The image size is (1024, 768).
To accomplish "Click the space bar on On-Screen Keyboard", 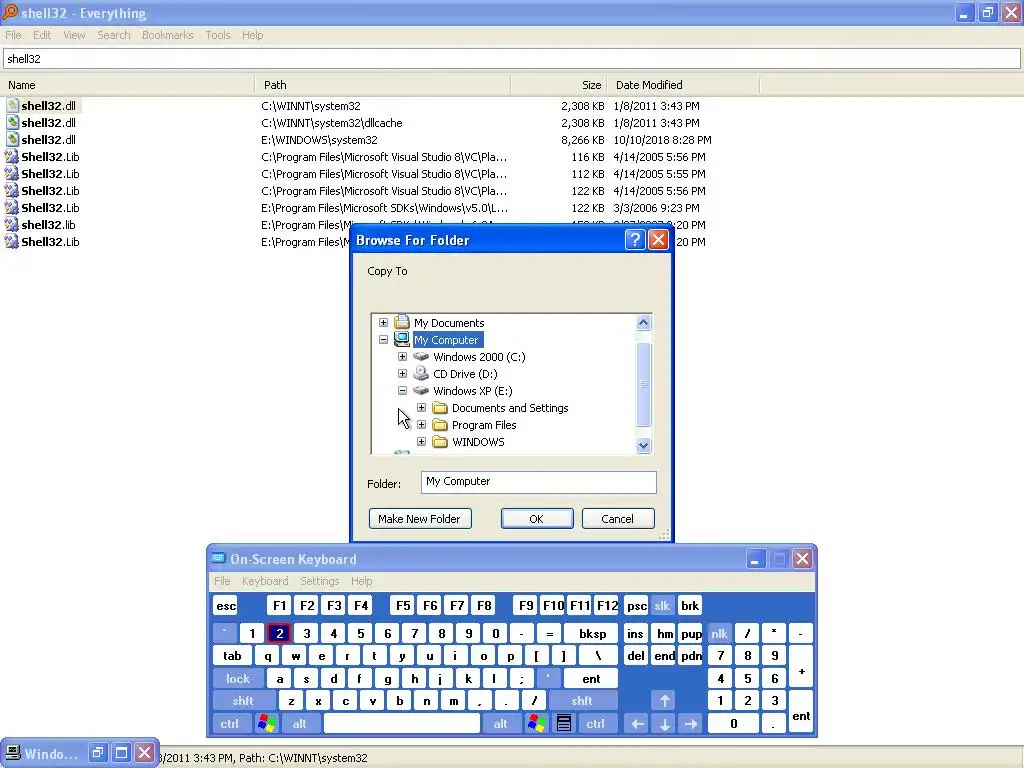I will [402, 723].
